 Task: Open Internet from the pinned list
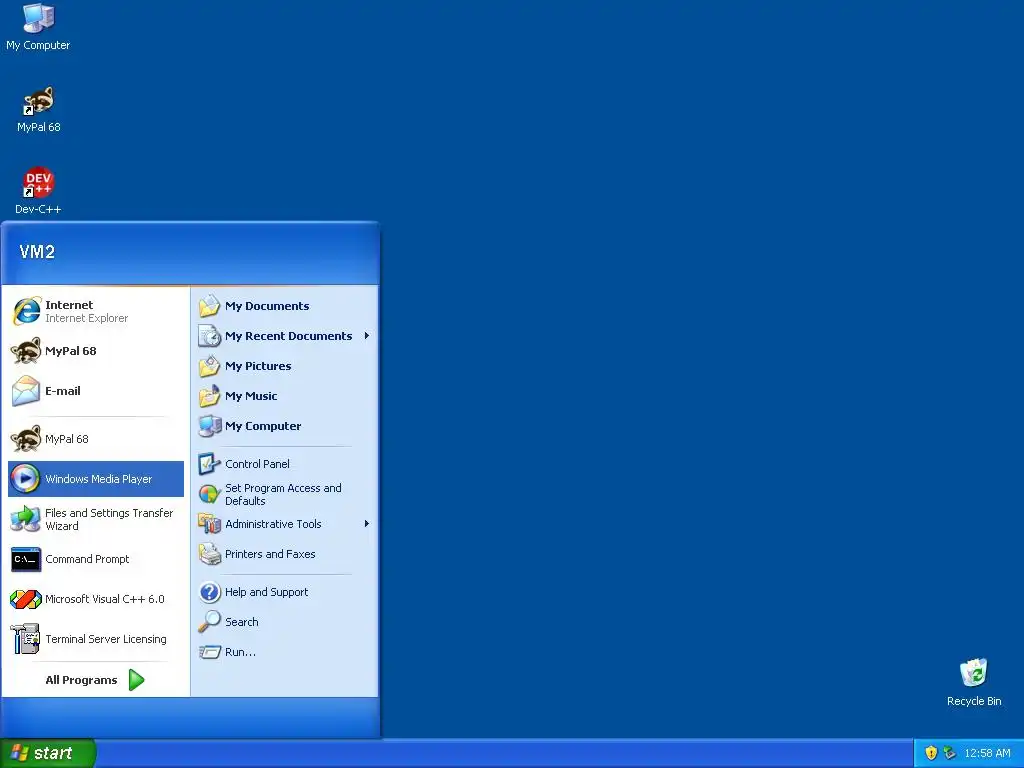pos(96,311)
